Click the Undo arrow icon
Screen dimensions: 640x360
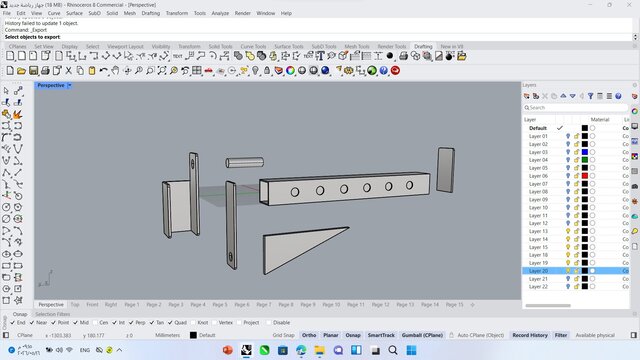coord(103,71)
